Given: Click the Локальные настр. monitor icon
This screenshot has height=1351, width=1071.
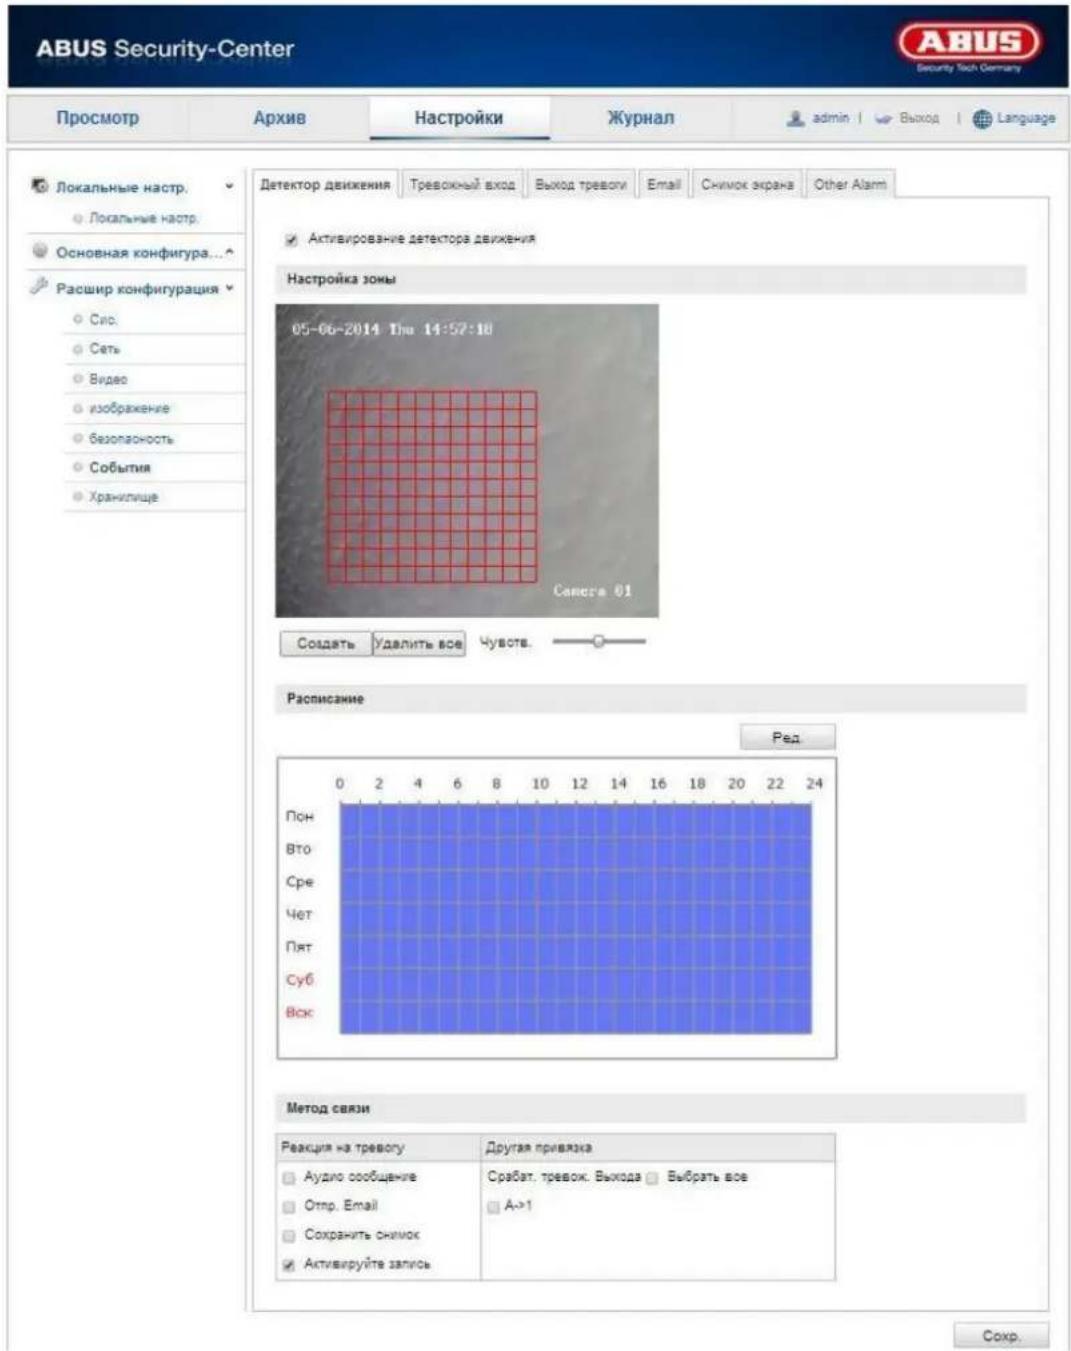Looking at the screenshot, I should (x=40, y=186).
